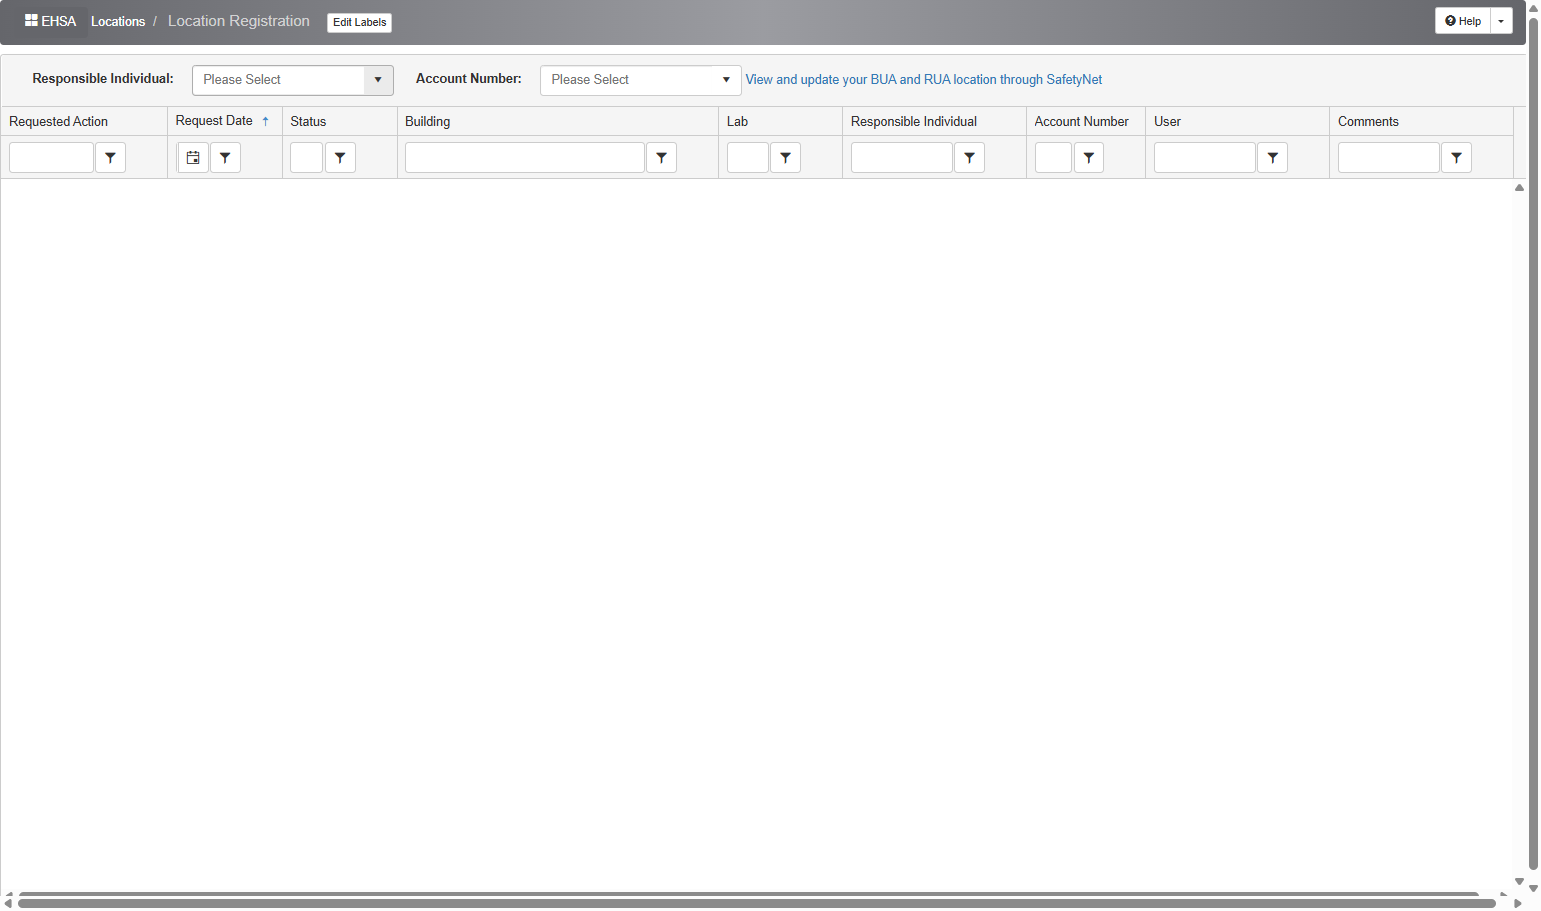Open the Request Date calendar picker
This screenshot has width=1541, height=911.
(x=193, y=158)
